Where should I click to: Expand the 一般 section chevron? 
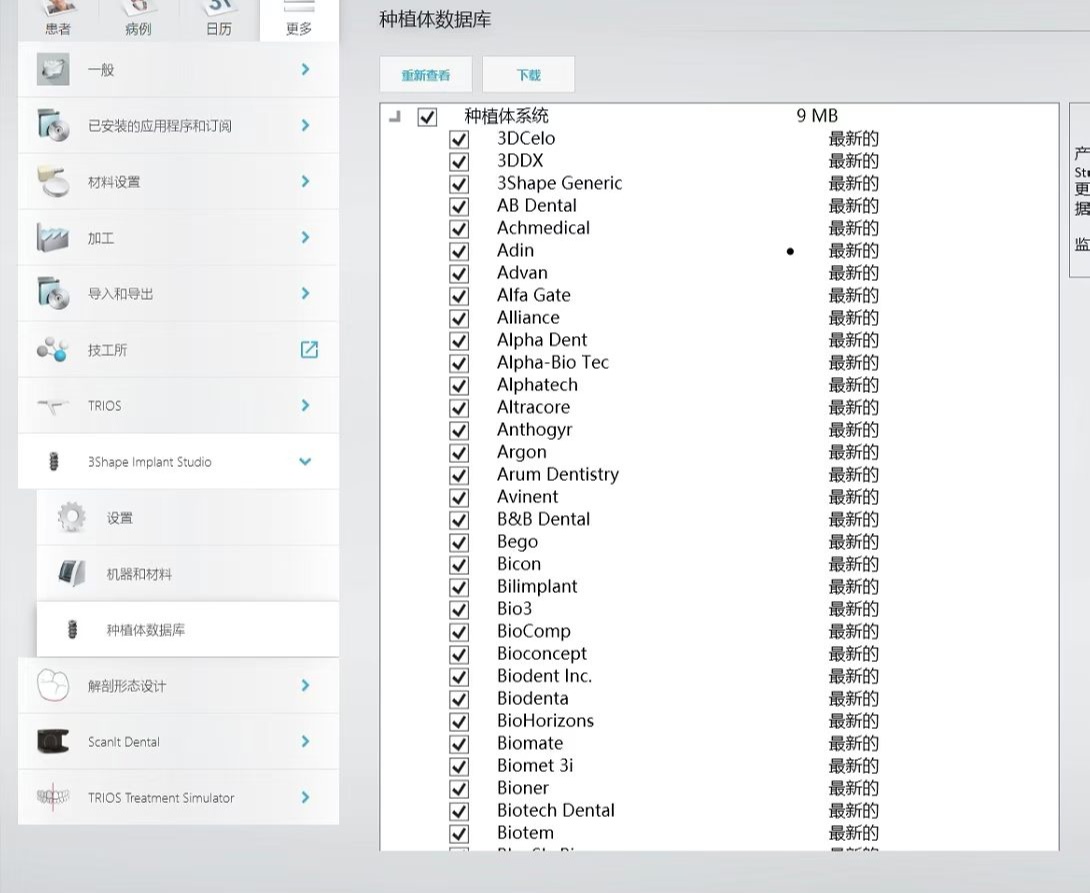pyautogui.click(x=305, y=69)
